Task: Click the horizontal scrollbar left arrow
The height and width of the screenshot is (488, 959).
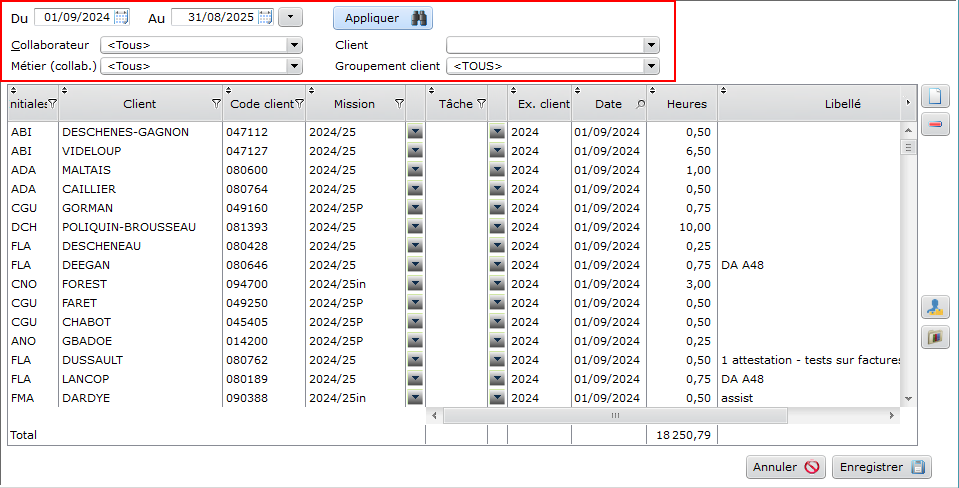Action: click(x=434, y=416)
